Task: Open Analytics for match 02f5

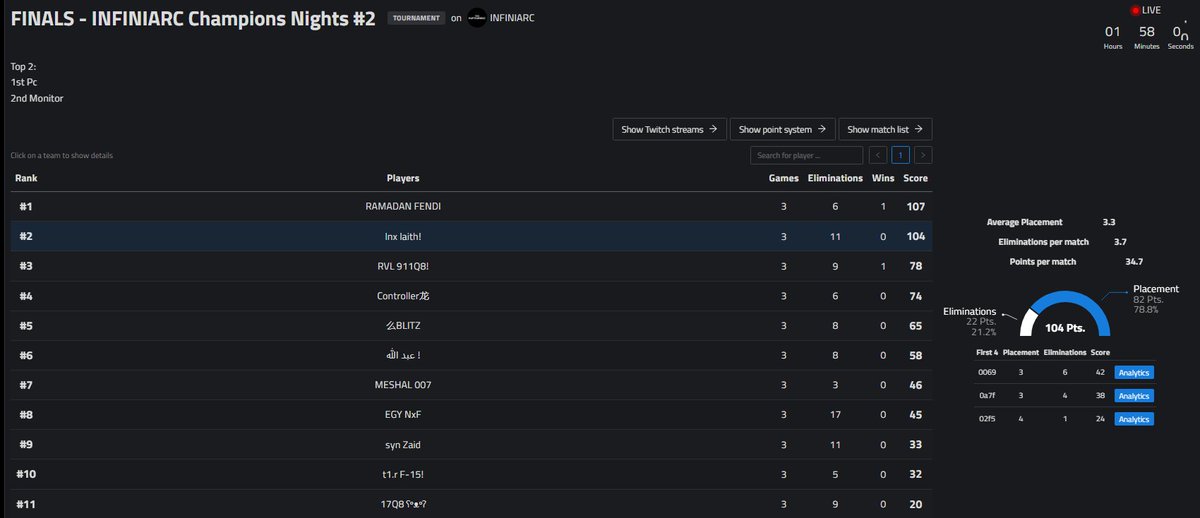Action: pos(1134,419)
